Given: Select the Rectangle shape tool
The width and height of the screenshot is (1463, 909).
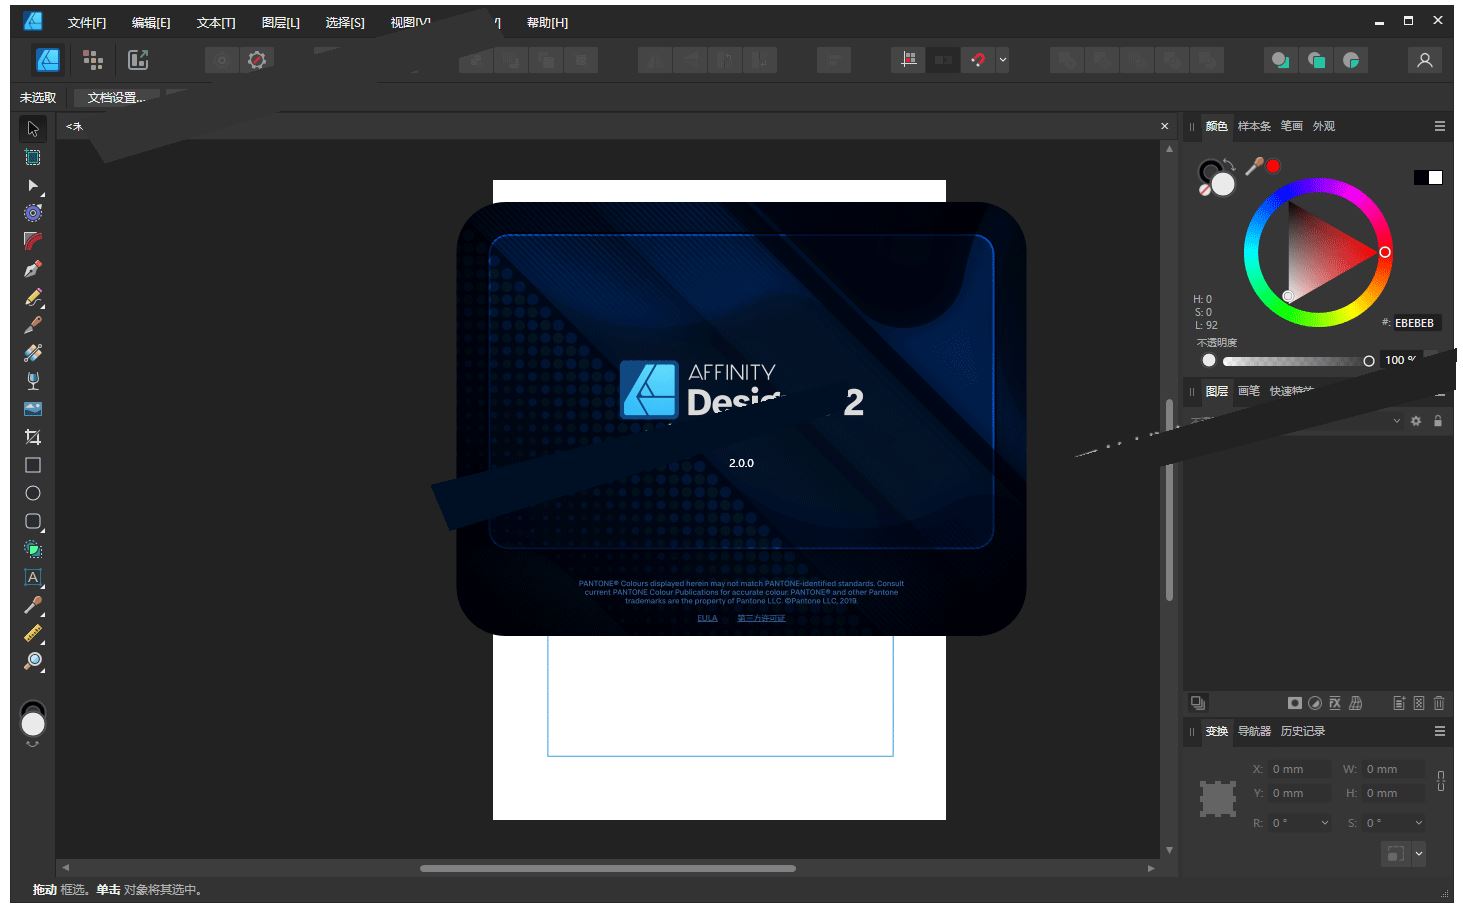Looking at the screenshot, I should [33, 465].
